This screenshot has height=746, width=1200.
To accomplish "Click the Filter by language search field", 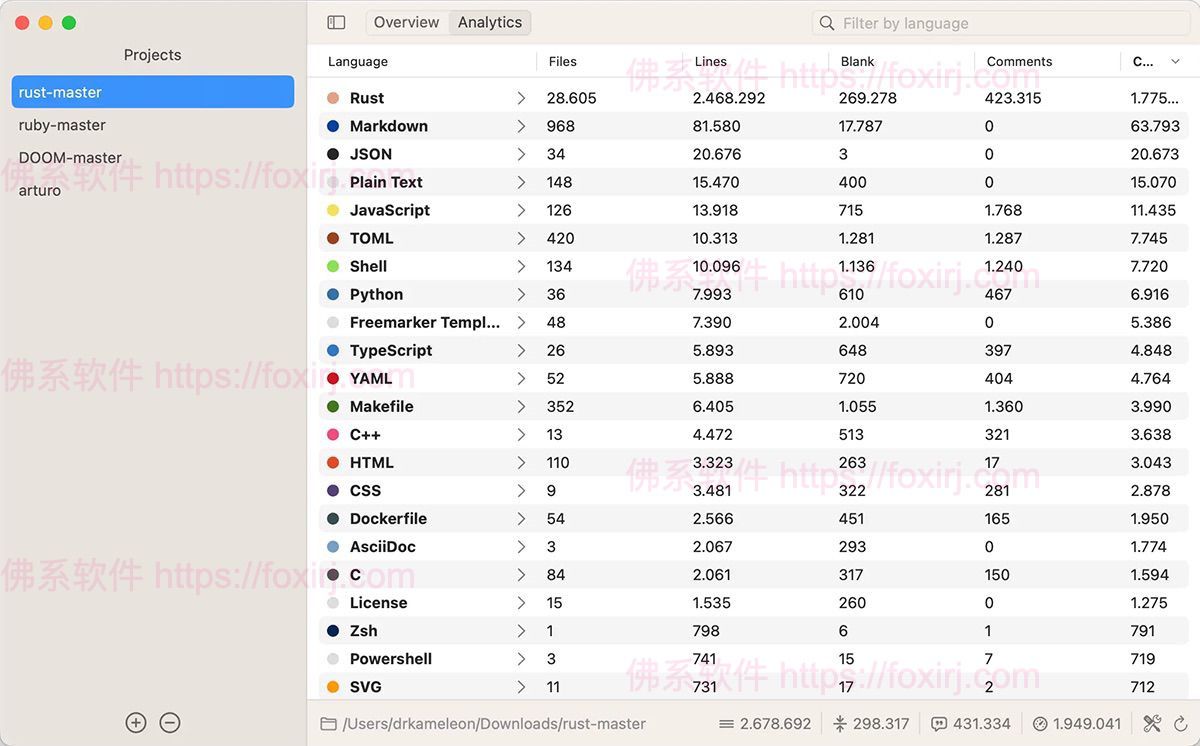I will click(1000, 23).
